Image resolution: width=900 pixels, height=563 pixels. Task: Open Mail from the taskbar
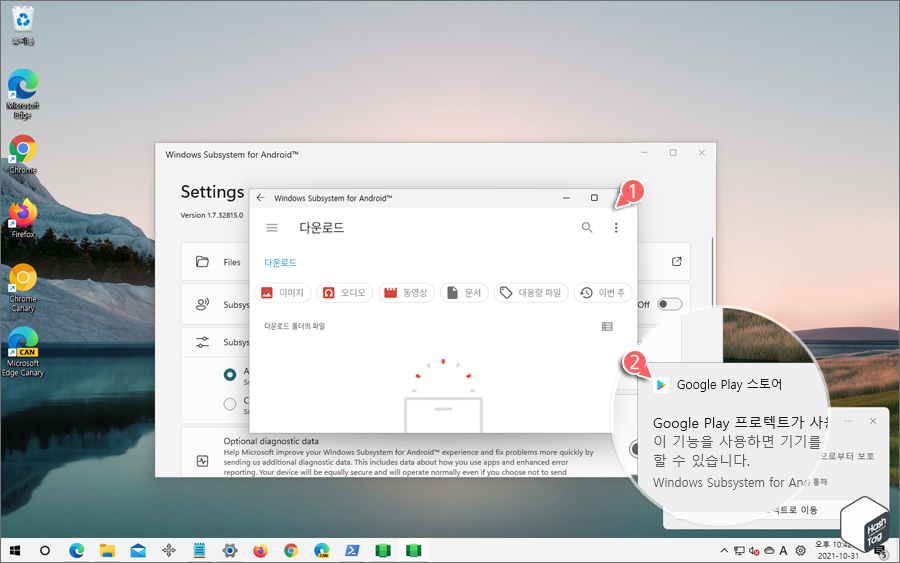point(138,551)
